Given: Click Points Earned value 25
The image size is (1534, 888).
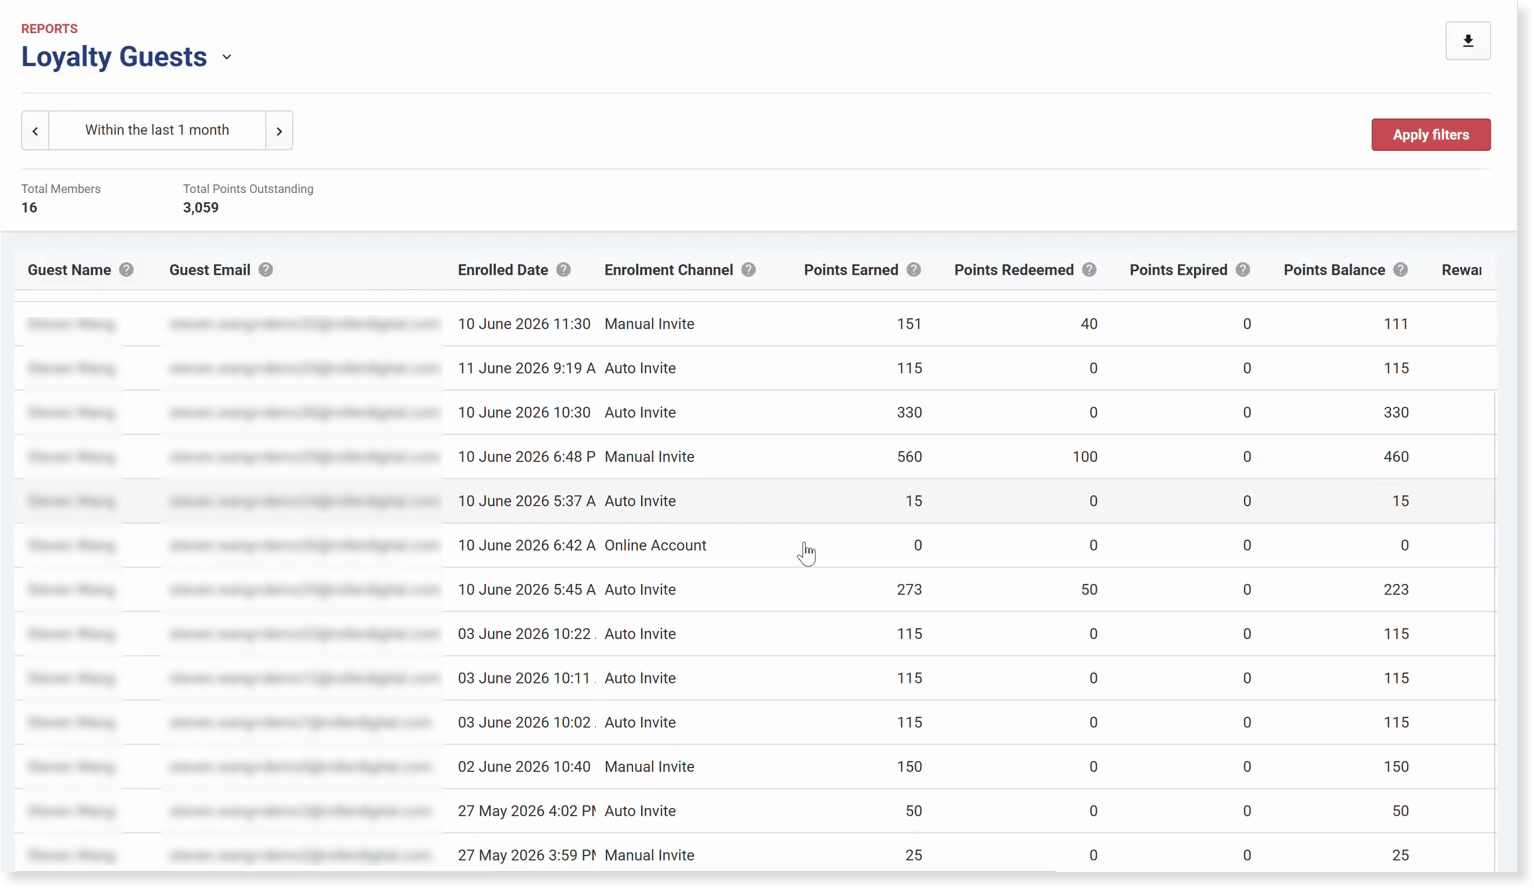Looking at the screenshot, I should (x=913, y=855).
